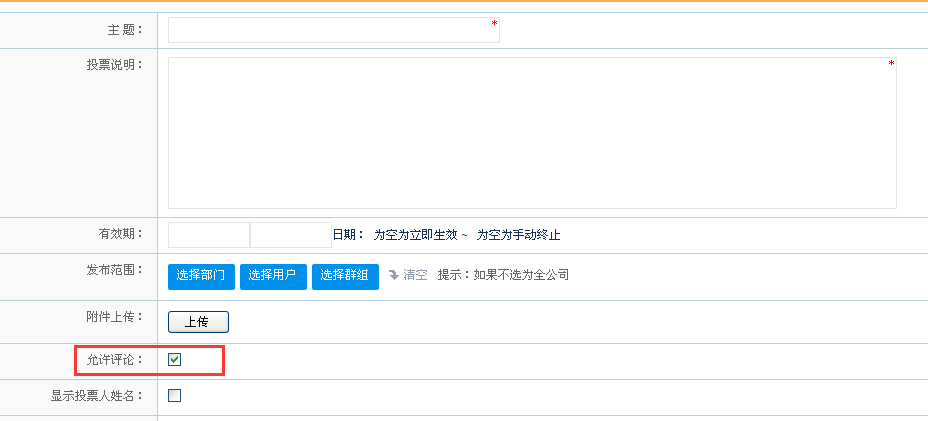Clear the publish scope via 清空
The height and width of the screenshot is (421, 928).
click(415, 275)
